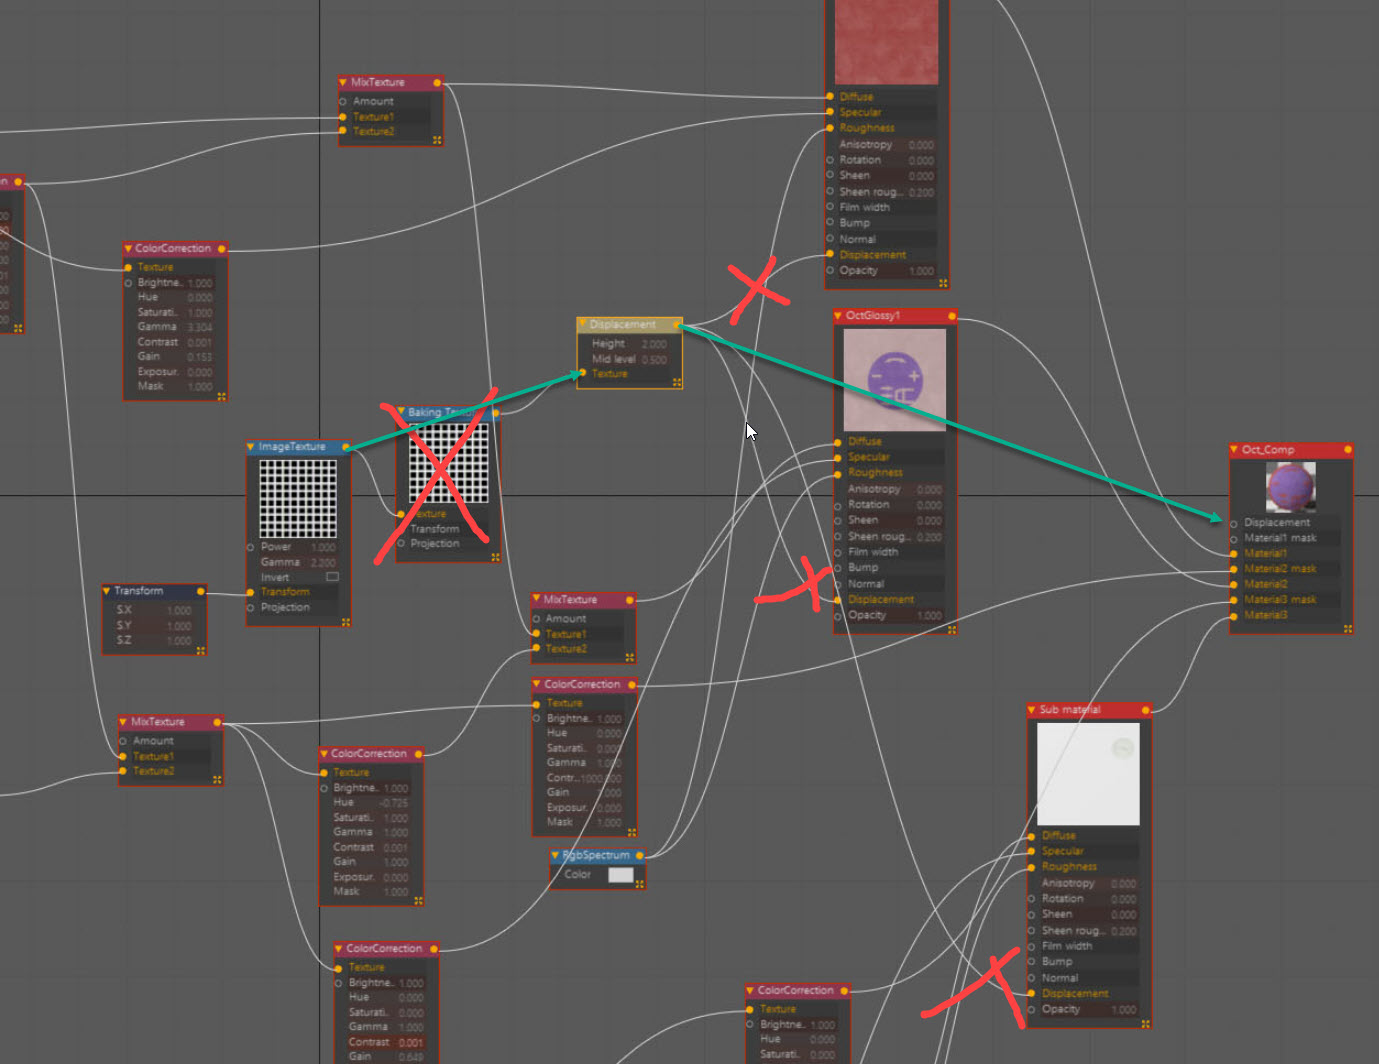Collapse the Oct_Comp node
The height and width of the screenshot is (1064, 1379).
click(x=1234, y=450)
